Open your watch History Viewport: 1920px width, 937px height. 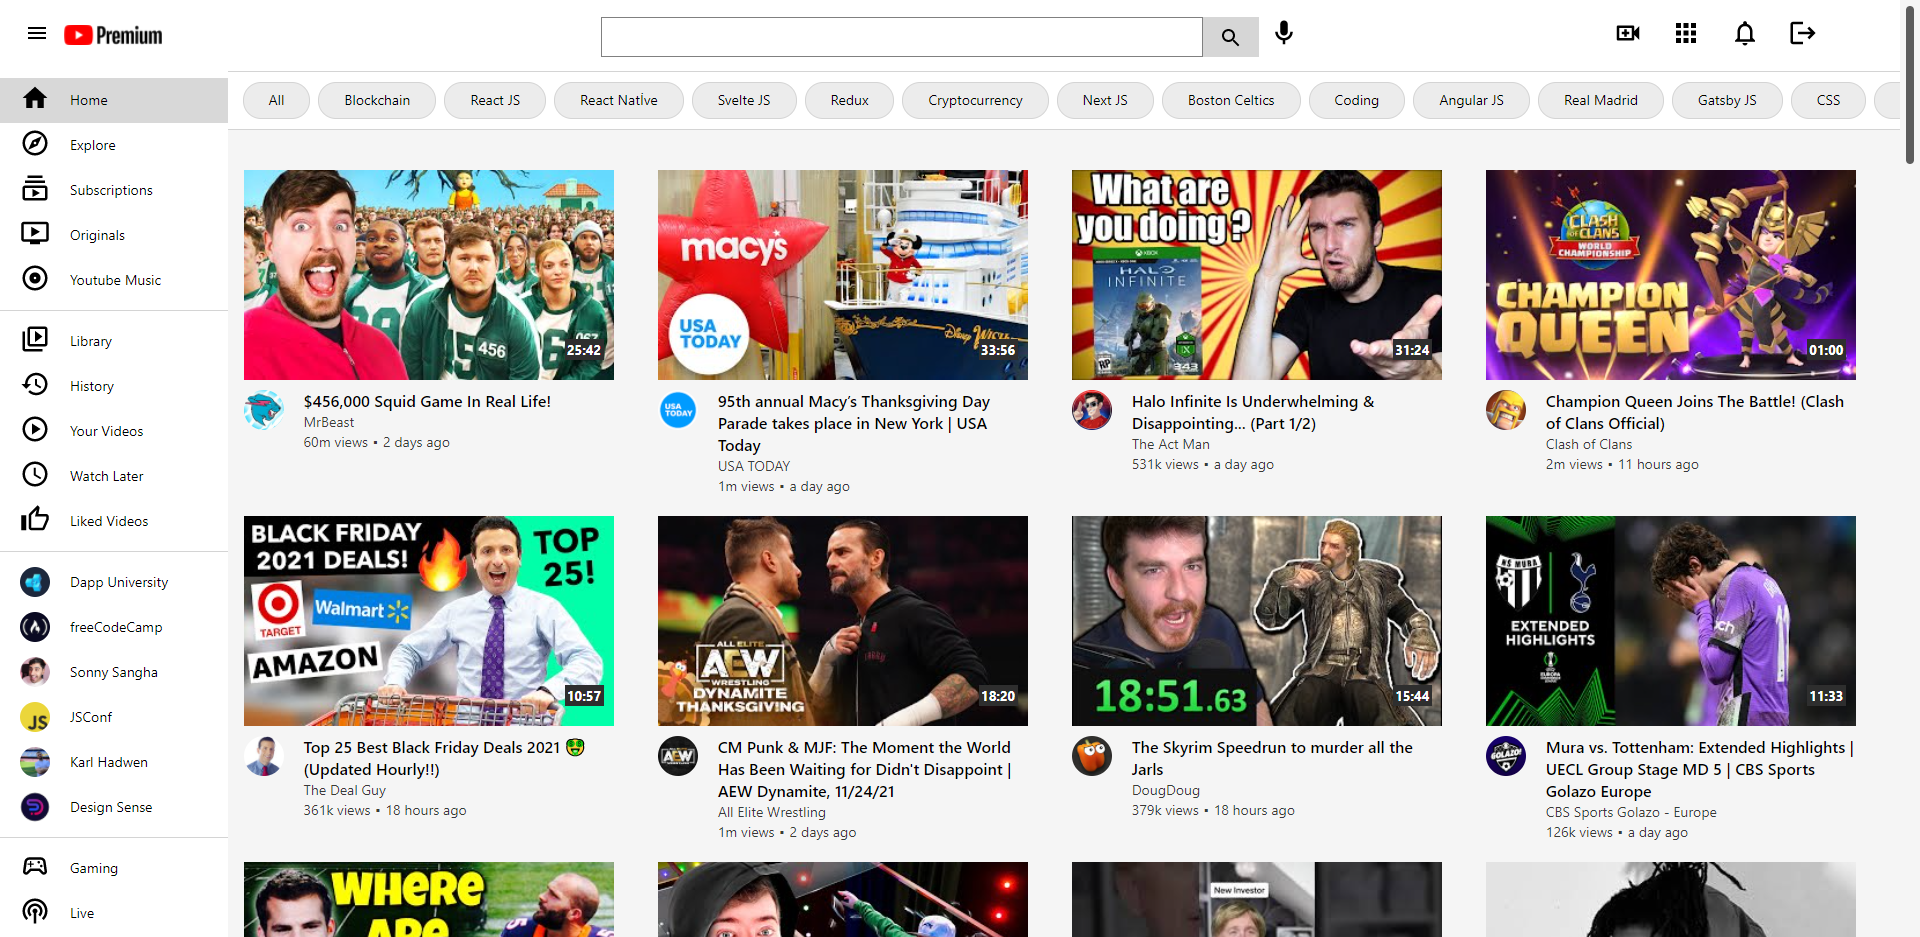coord(91,385)
